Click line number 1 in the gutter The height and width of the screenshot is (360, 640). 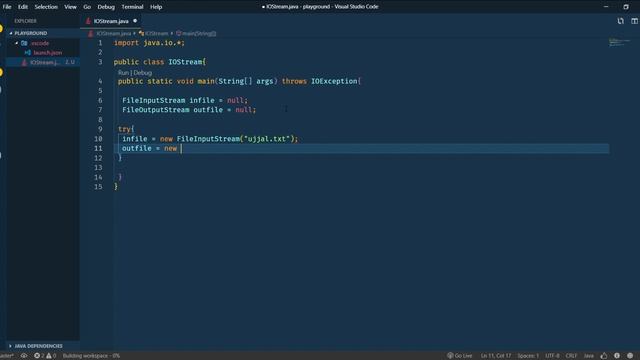pyautogui.click(x=100, y=43)
